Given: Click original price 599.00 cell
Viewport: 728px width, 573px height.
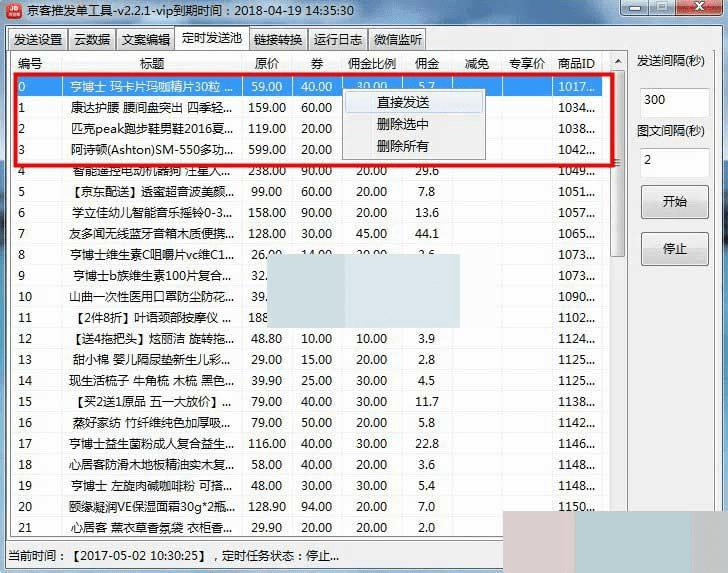Looking at the screenshot, I should [x=267, y=150].
